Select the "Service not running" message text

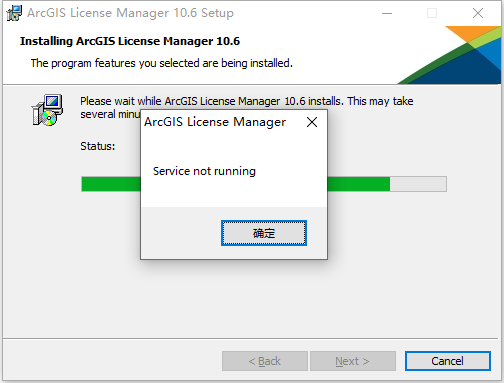(204, 171)
